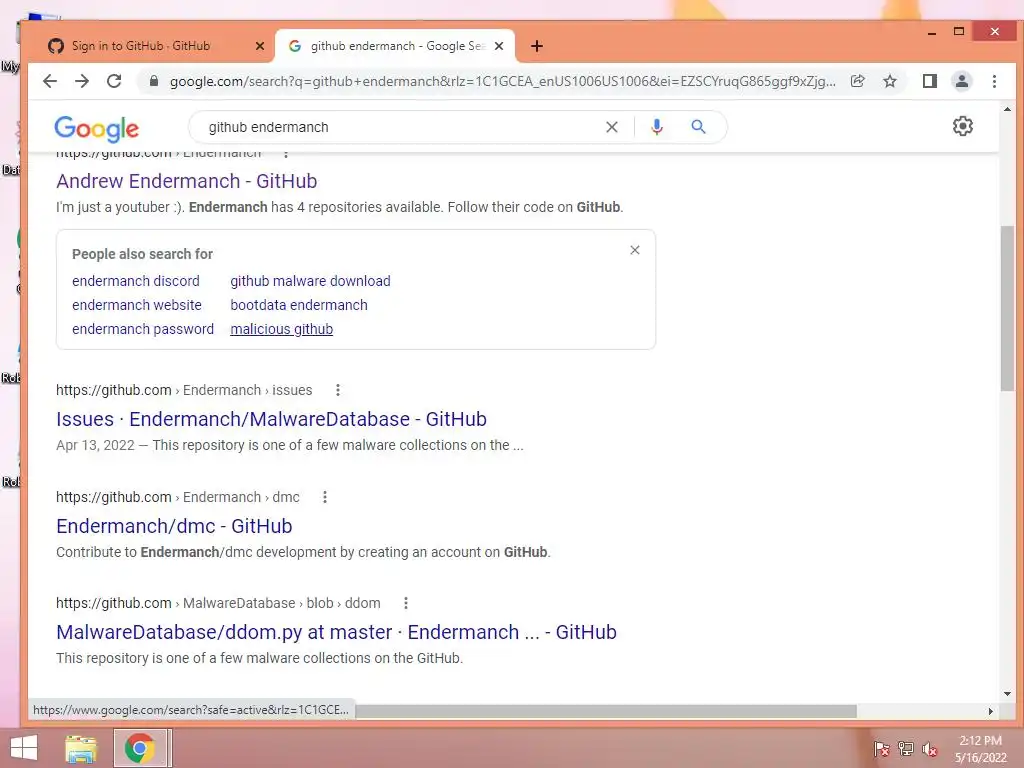The width and height of the screenshot is (1024, 768).
Task: Click the vertical scrollbar thumb
Action: [x=1006, y=308]
